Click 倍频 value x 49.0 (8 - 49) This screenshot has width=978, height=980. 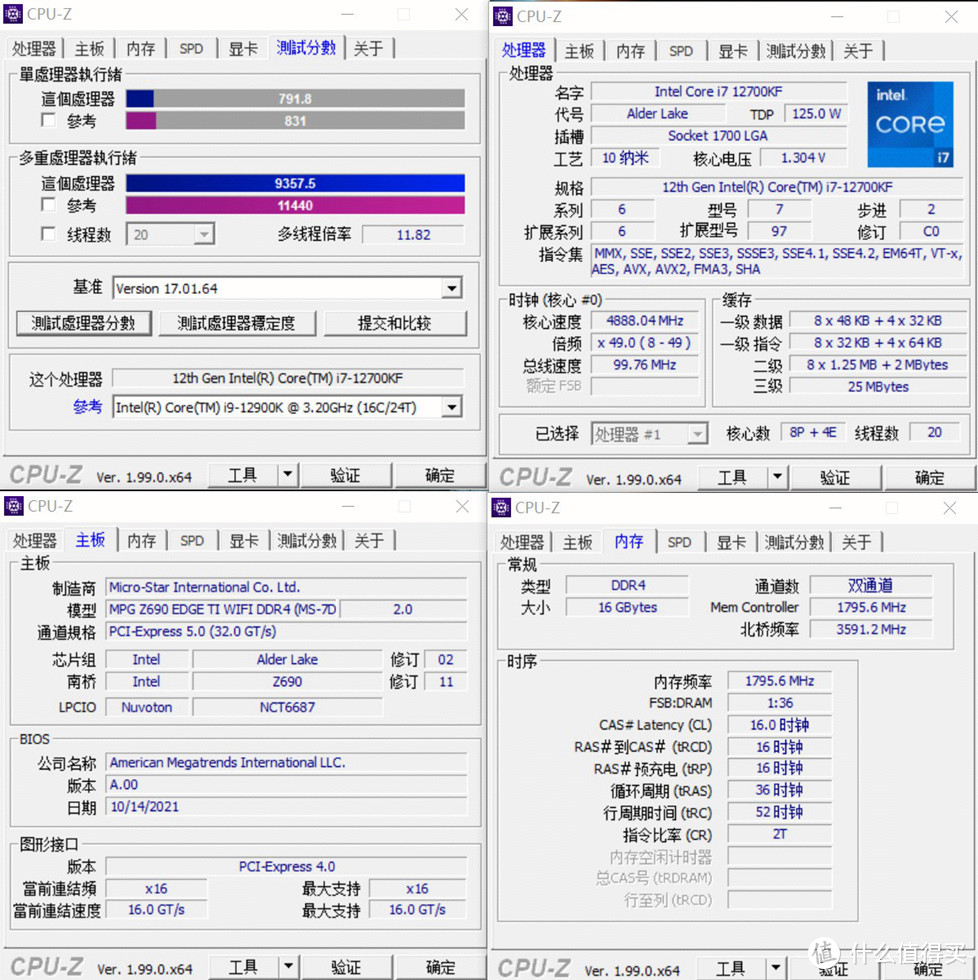click(x=644, y=342)
